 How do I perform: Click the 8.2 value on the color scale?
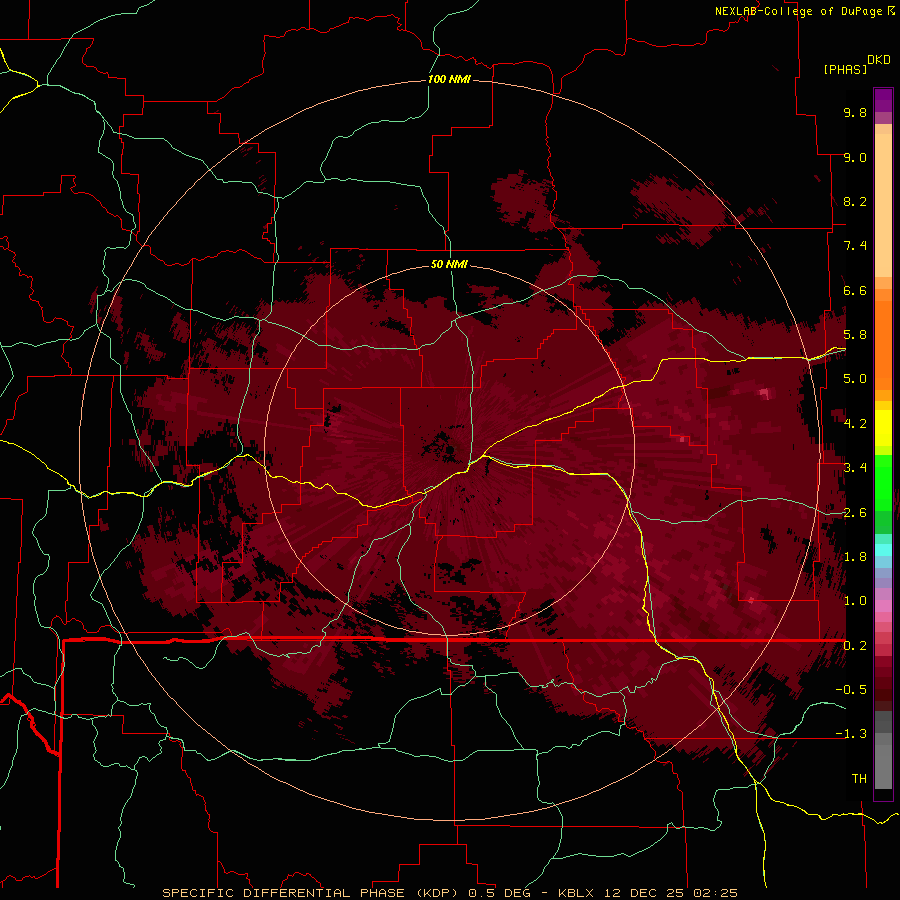855,201
